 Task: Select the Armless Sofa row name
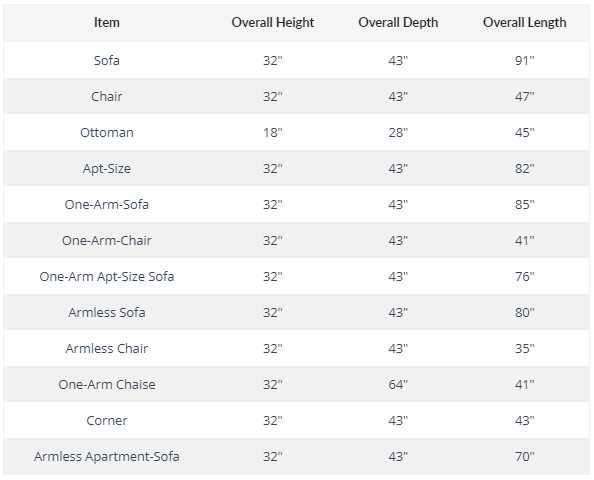(x=107, y=312)
